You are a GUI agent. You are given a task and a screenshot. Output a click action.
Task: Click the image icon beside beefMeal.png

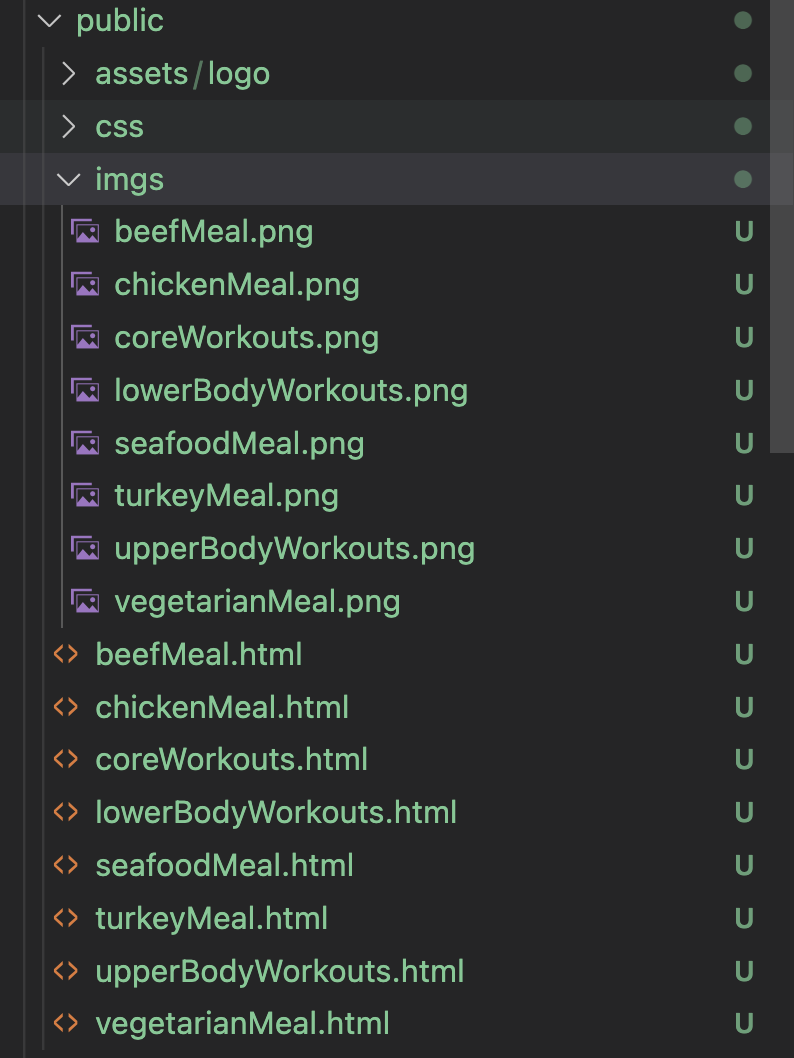85,231
